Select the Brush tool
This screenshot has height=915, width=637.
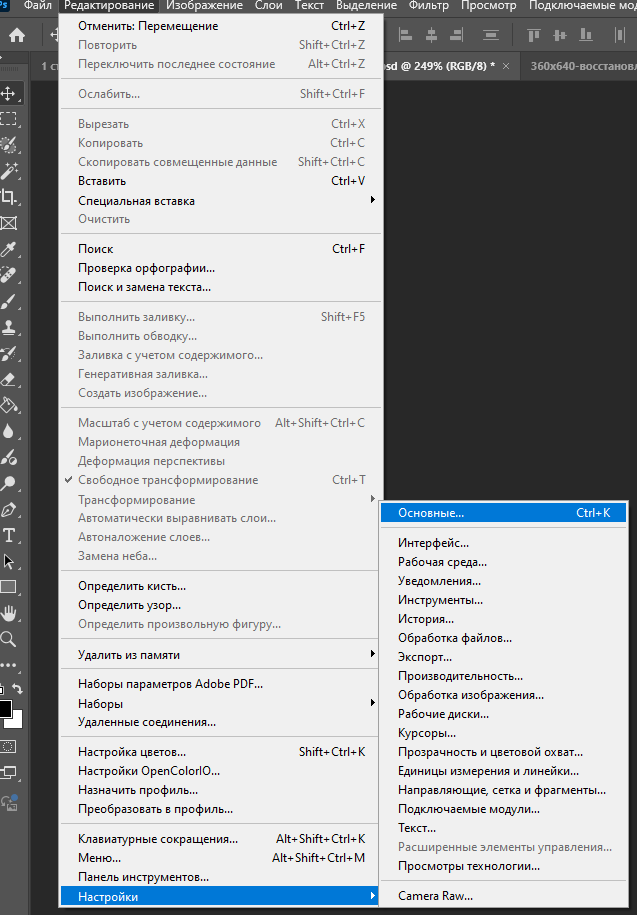[x=8, y=302]
